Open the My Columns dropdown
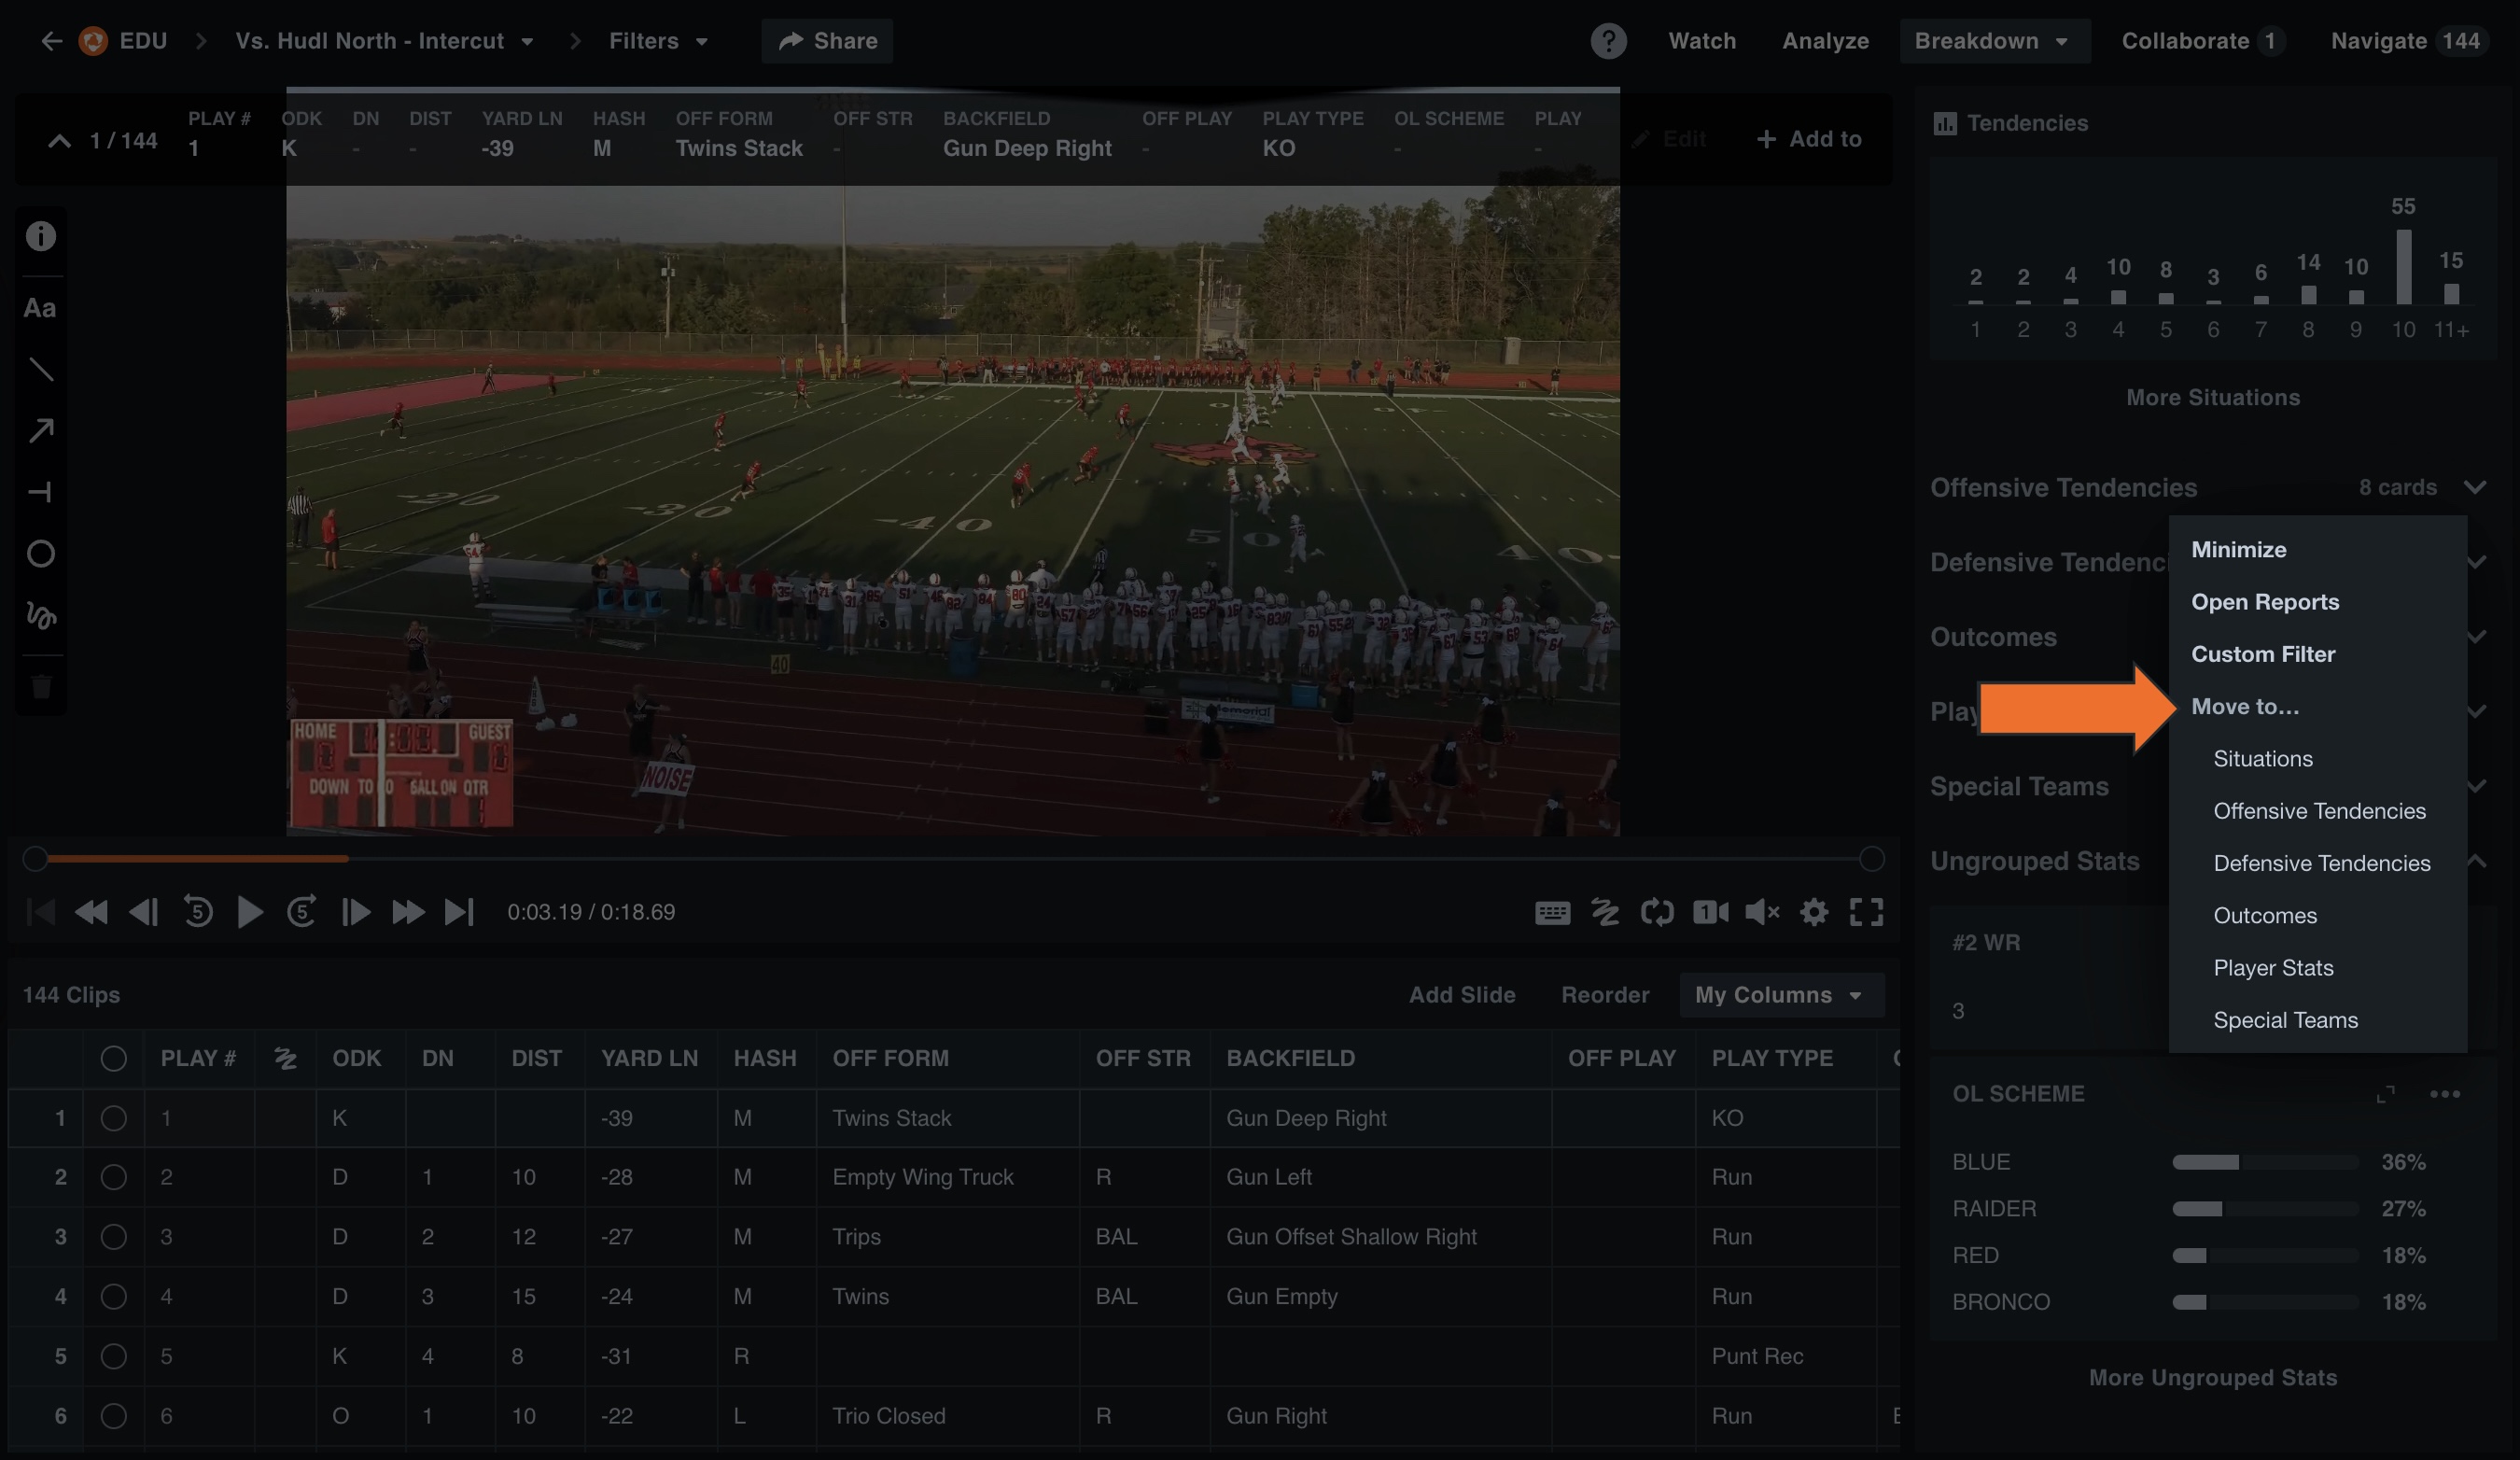The image size is (2520, 1460). 1781,995
